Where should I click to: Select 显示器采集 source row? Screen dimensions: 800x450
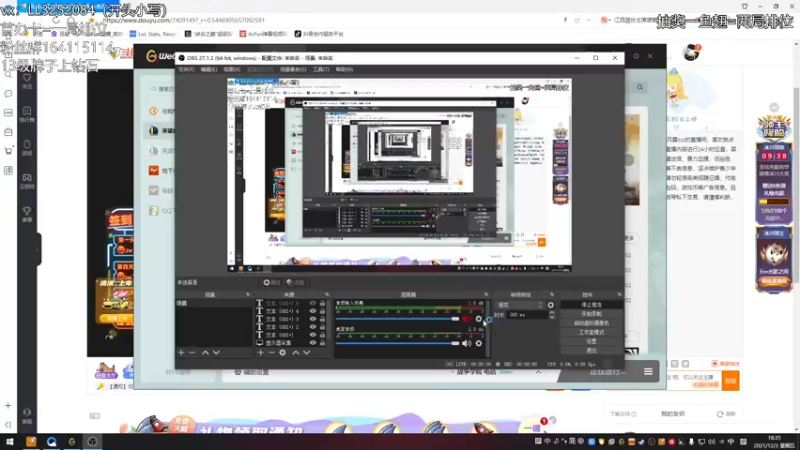[x=290, y=343]
